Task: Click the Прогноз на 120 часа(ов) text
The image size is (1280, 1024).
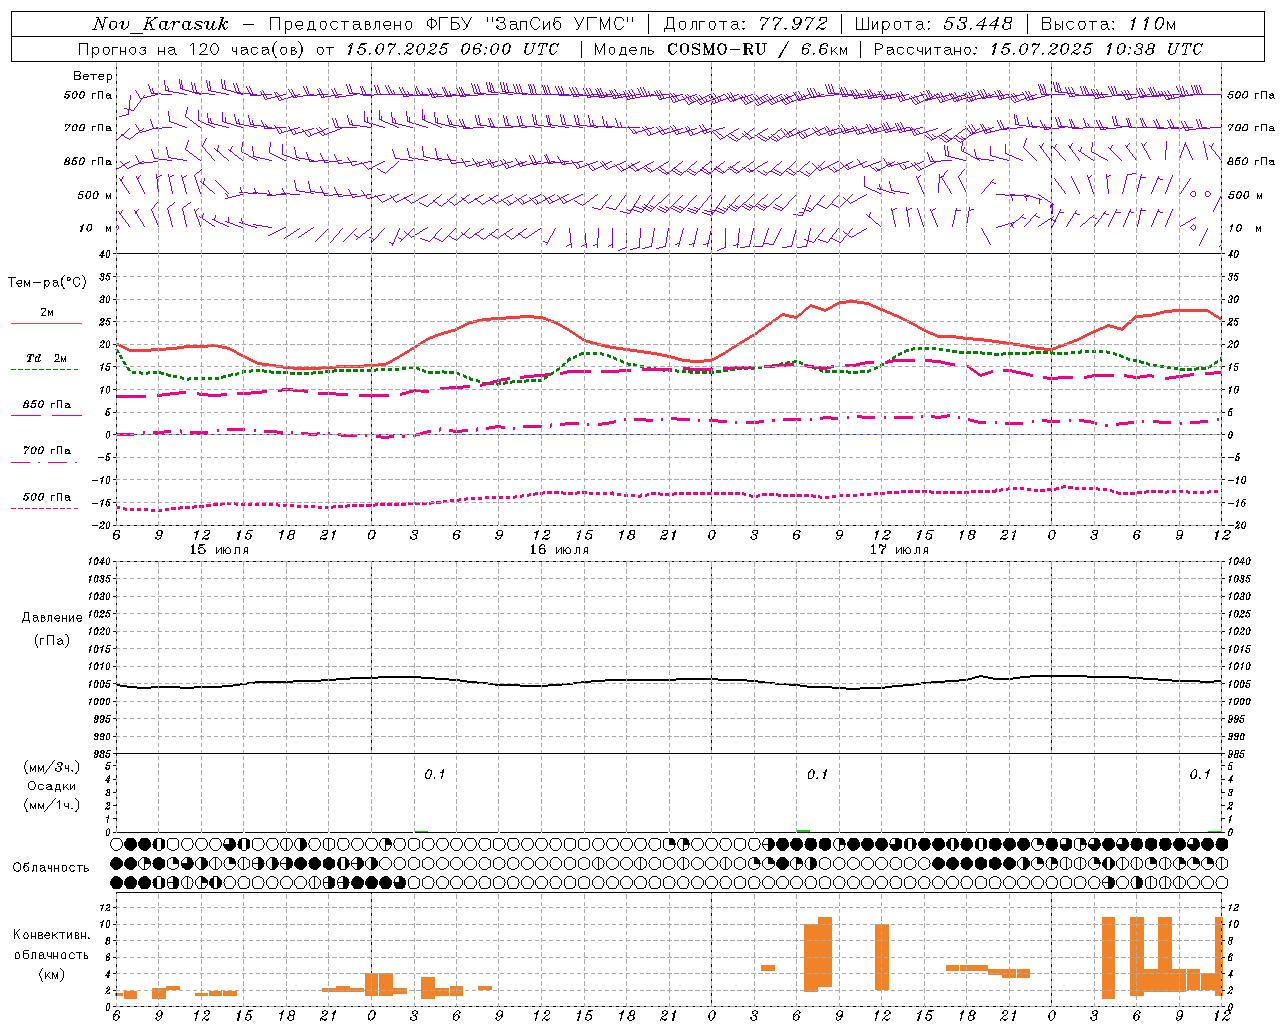Action: (193, 49)
